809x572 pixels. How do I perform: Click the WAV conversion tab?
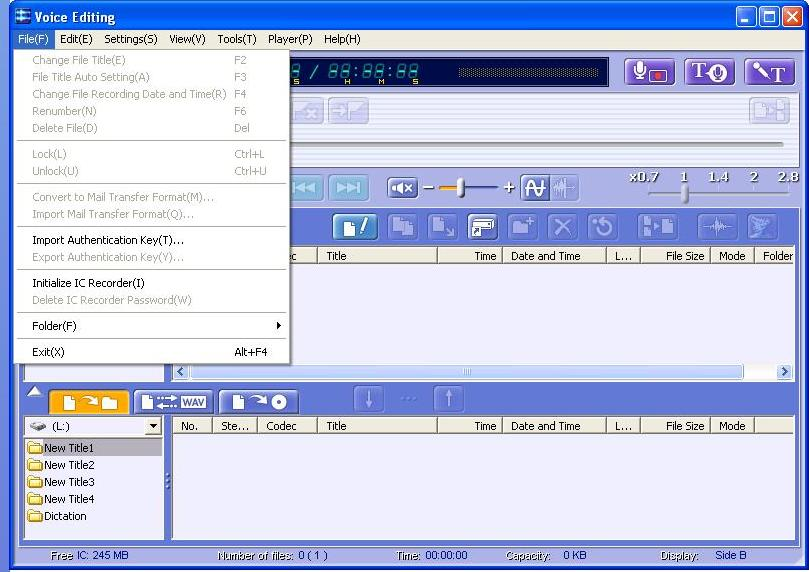[174, 402]
